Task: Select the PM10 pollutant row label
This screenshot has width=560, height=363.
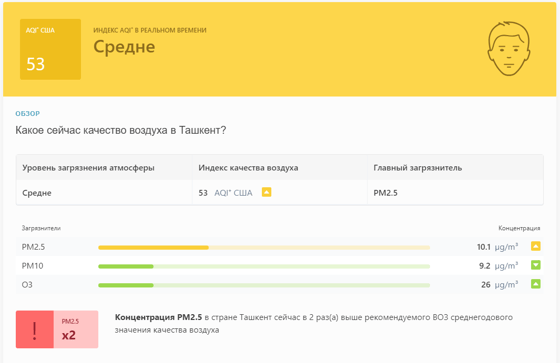Action: (32, 266)
